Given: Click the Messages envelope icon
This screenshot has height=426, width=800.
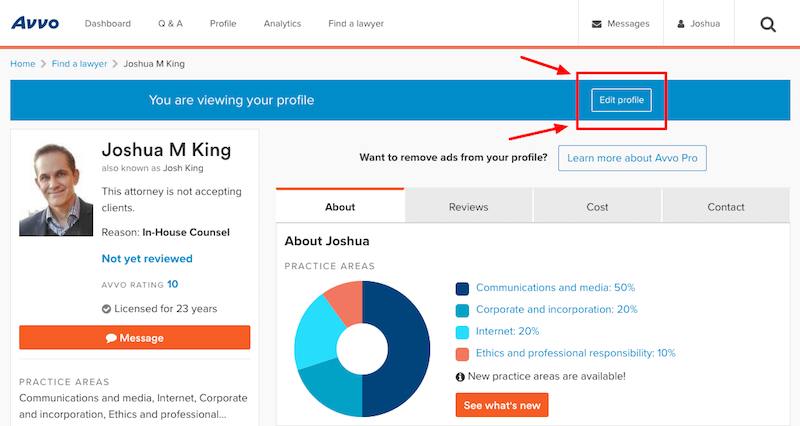Looking at the screenshot, I should [596, 24].
